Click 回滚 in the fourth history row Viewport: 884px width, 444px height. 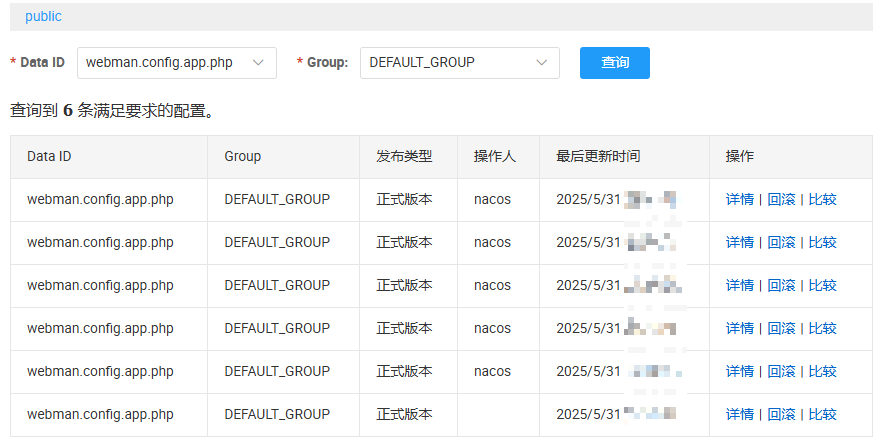(x=781, y=328)
